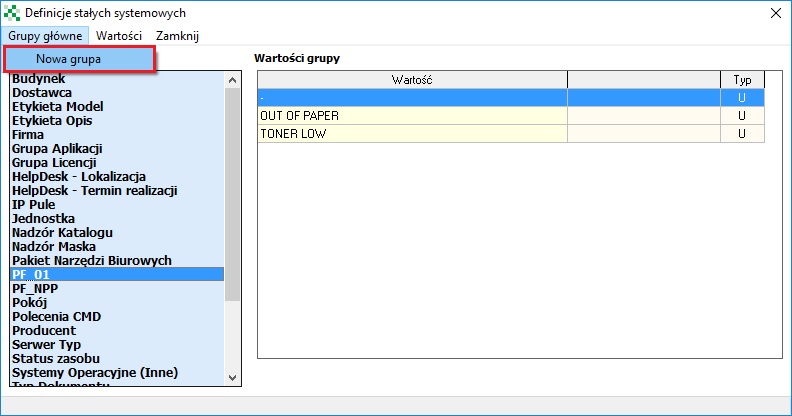This screenshot has width=792, height=416.
Task: Click the group list scrollbar thumb
Action: click(232, 194)
